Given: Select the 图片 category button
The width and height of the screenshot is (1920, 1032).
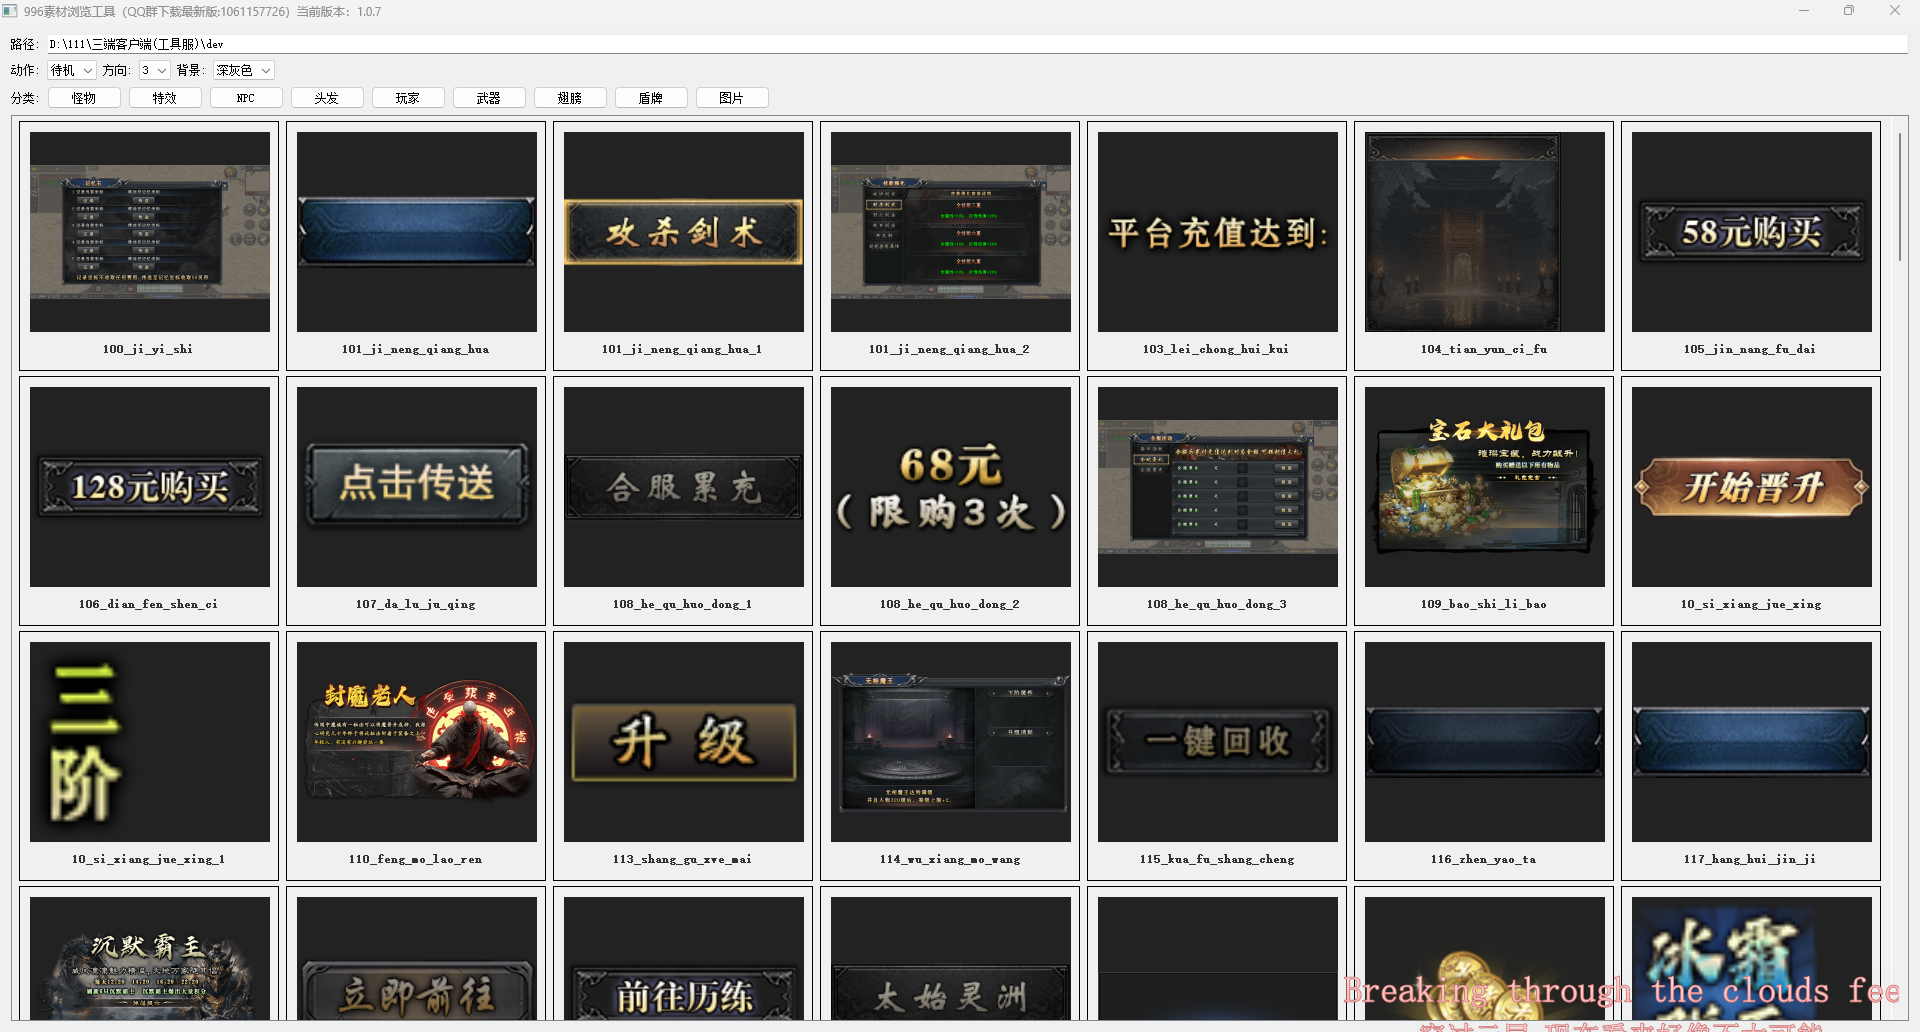Looking at the screenshot, I should point(732,98).
